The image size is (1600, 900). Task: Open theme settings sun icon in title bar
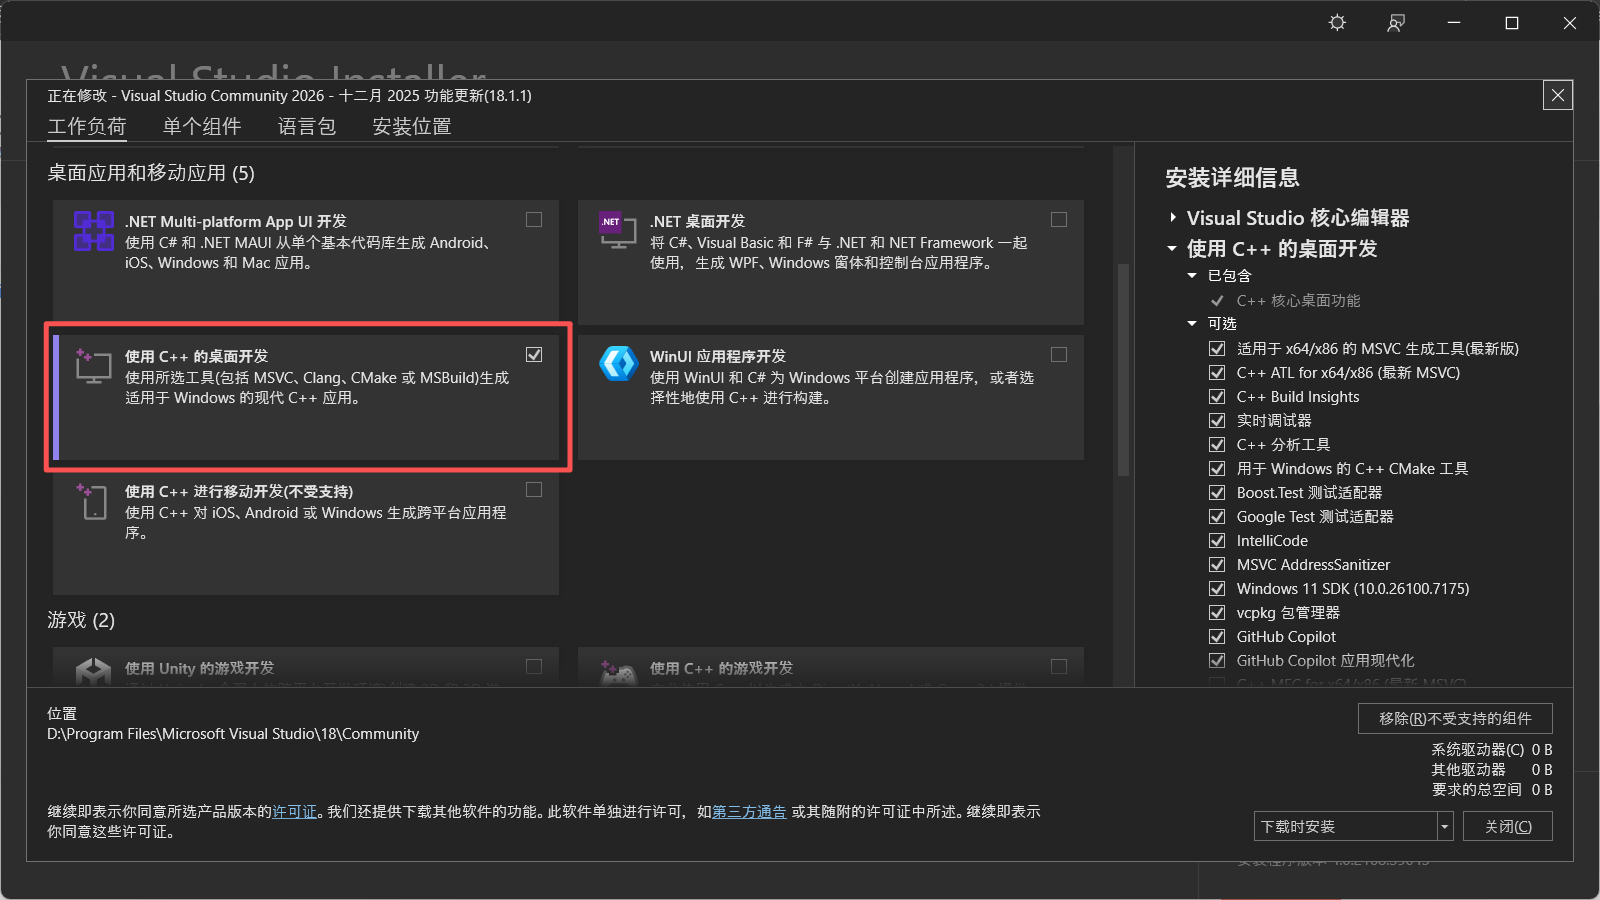1337,22
